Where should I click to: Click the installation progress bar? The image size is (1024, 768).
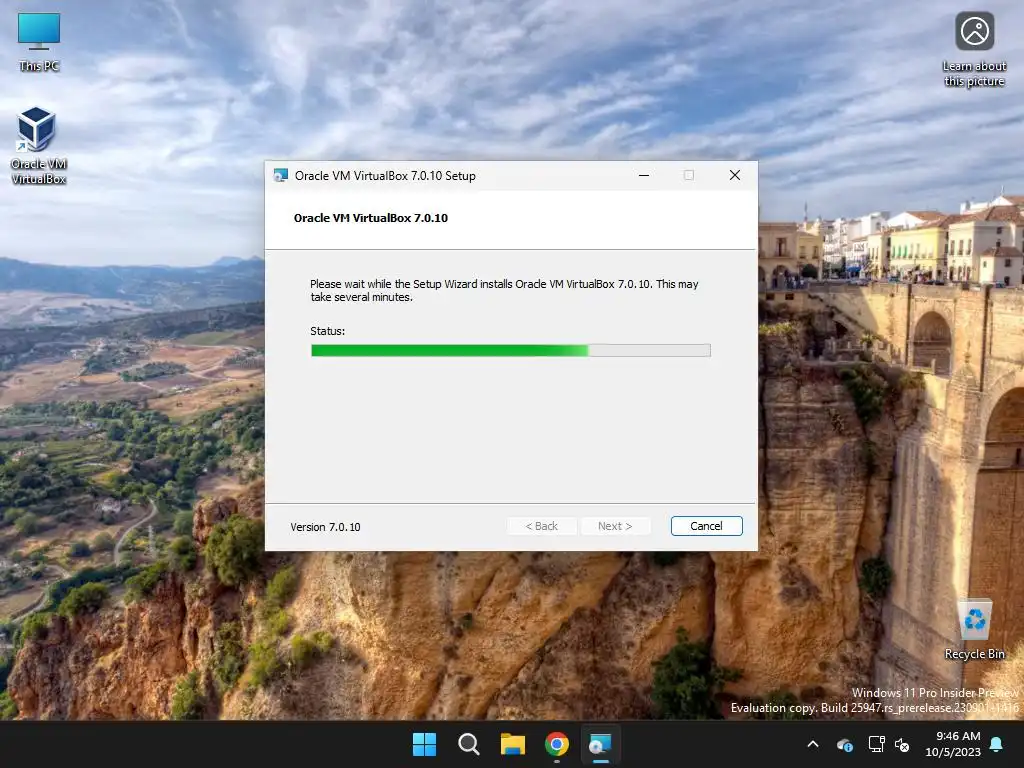[x=511, y=351]
